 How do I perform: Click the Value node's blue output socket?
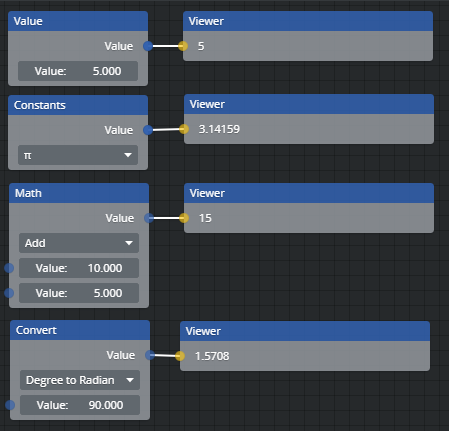coord(148,46)
